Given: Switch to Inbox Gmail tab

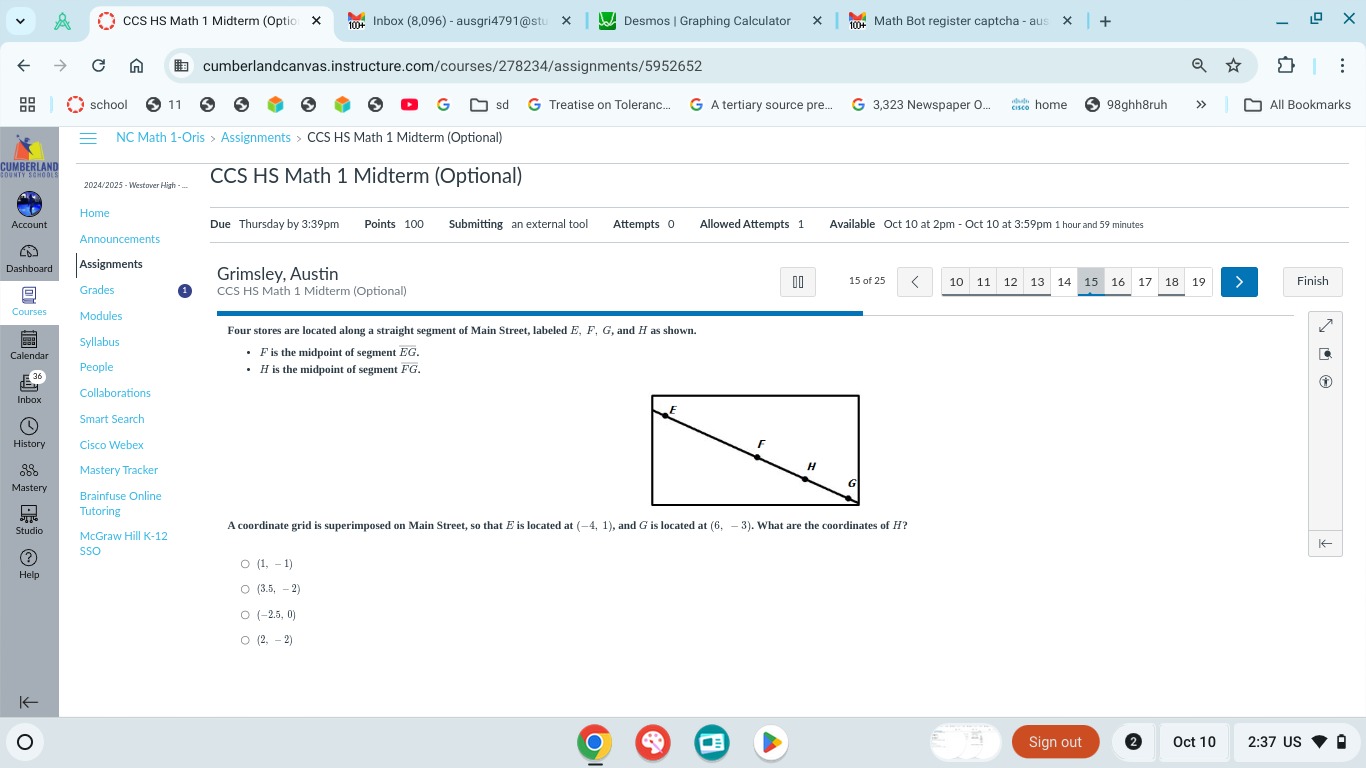Looking at the screenshot, I should (457, 21).
